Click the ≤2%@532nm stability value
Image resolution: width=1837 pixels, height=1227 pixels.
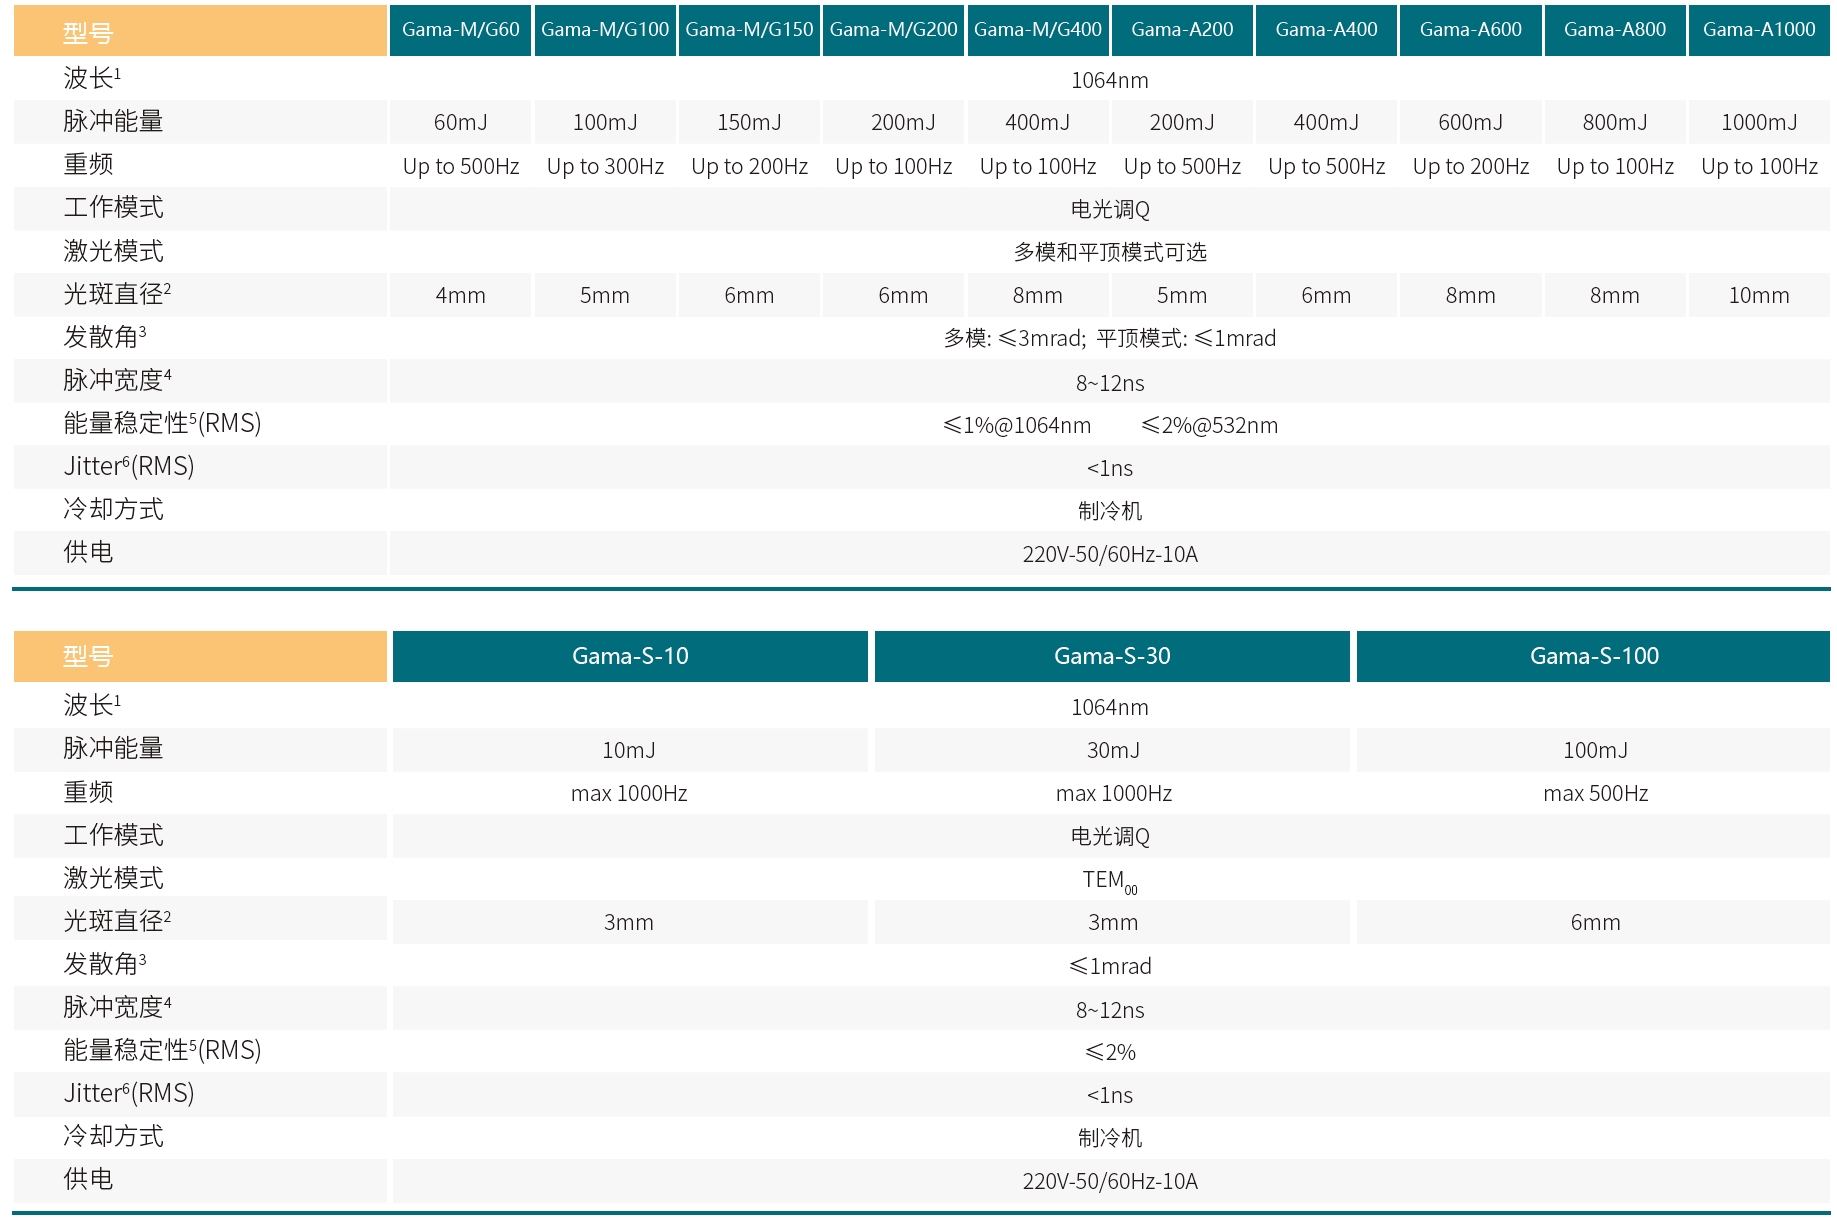[x=1210, y=425]
